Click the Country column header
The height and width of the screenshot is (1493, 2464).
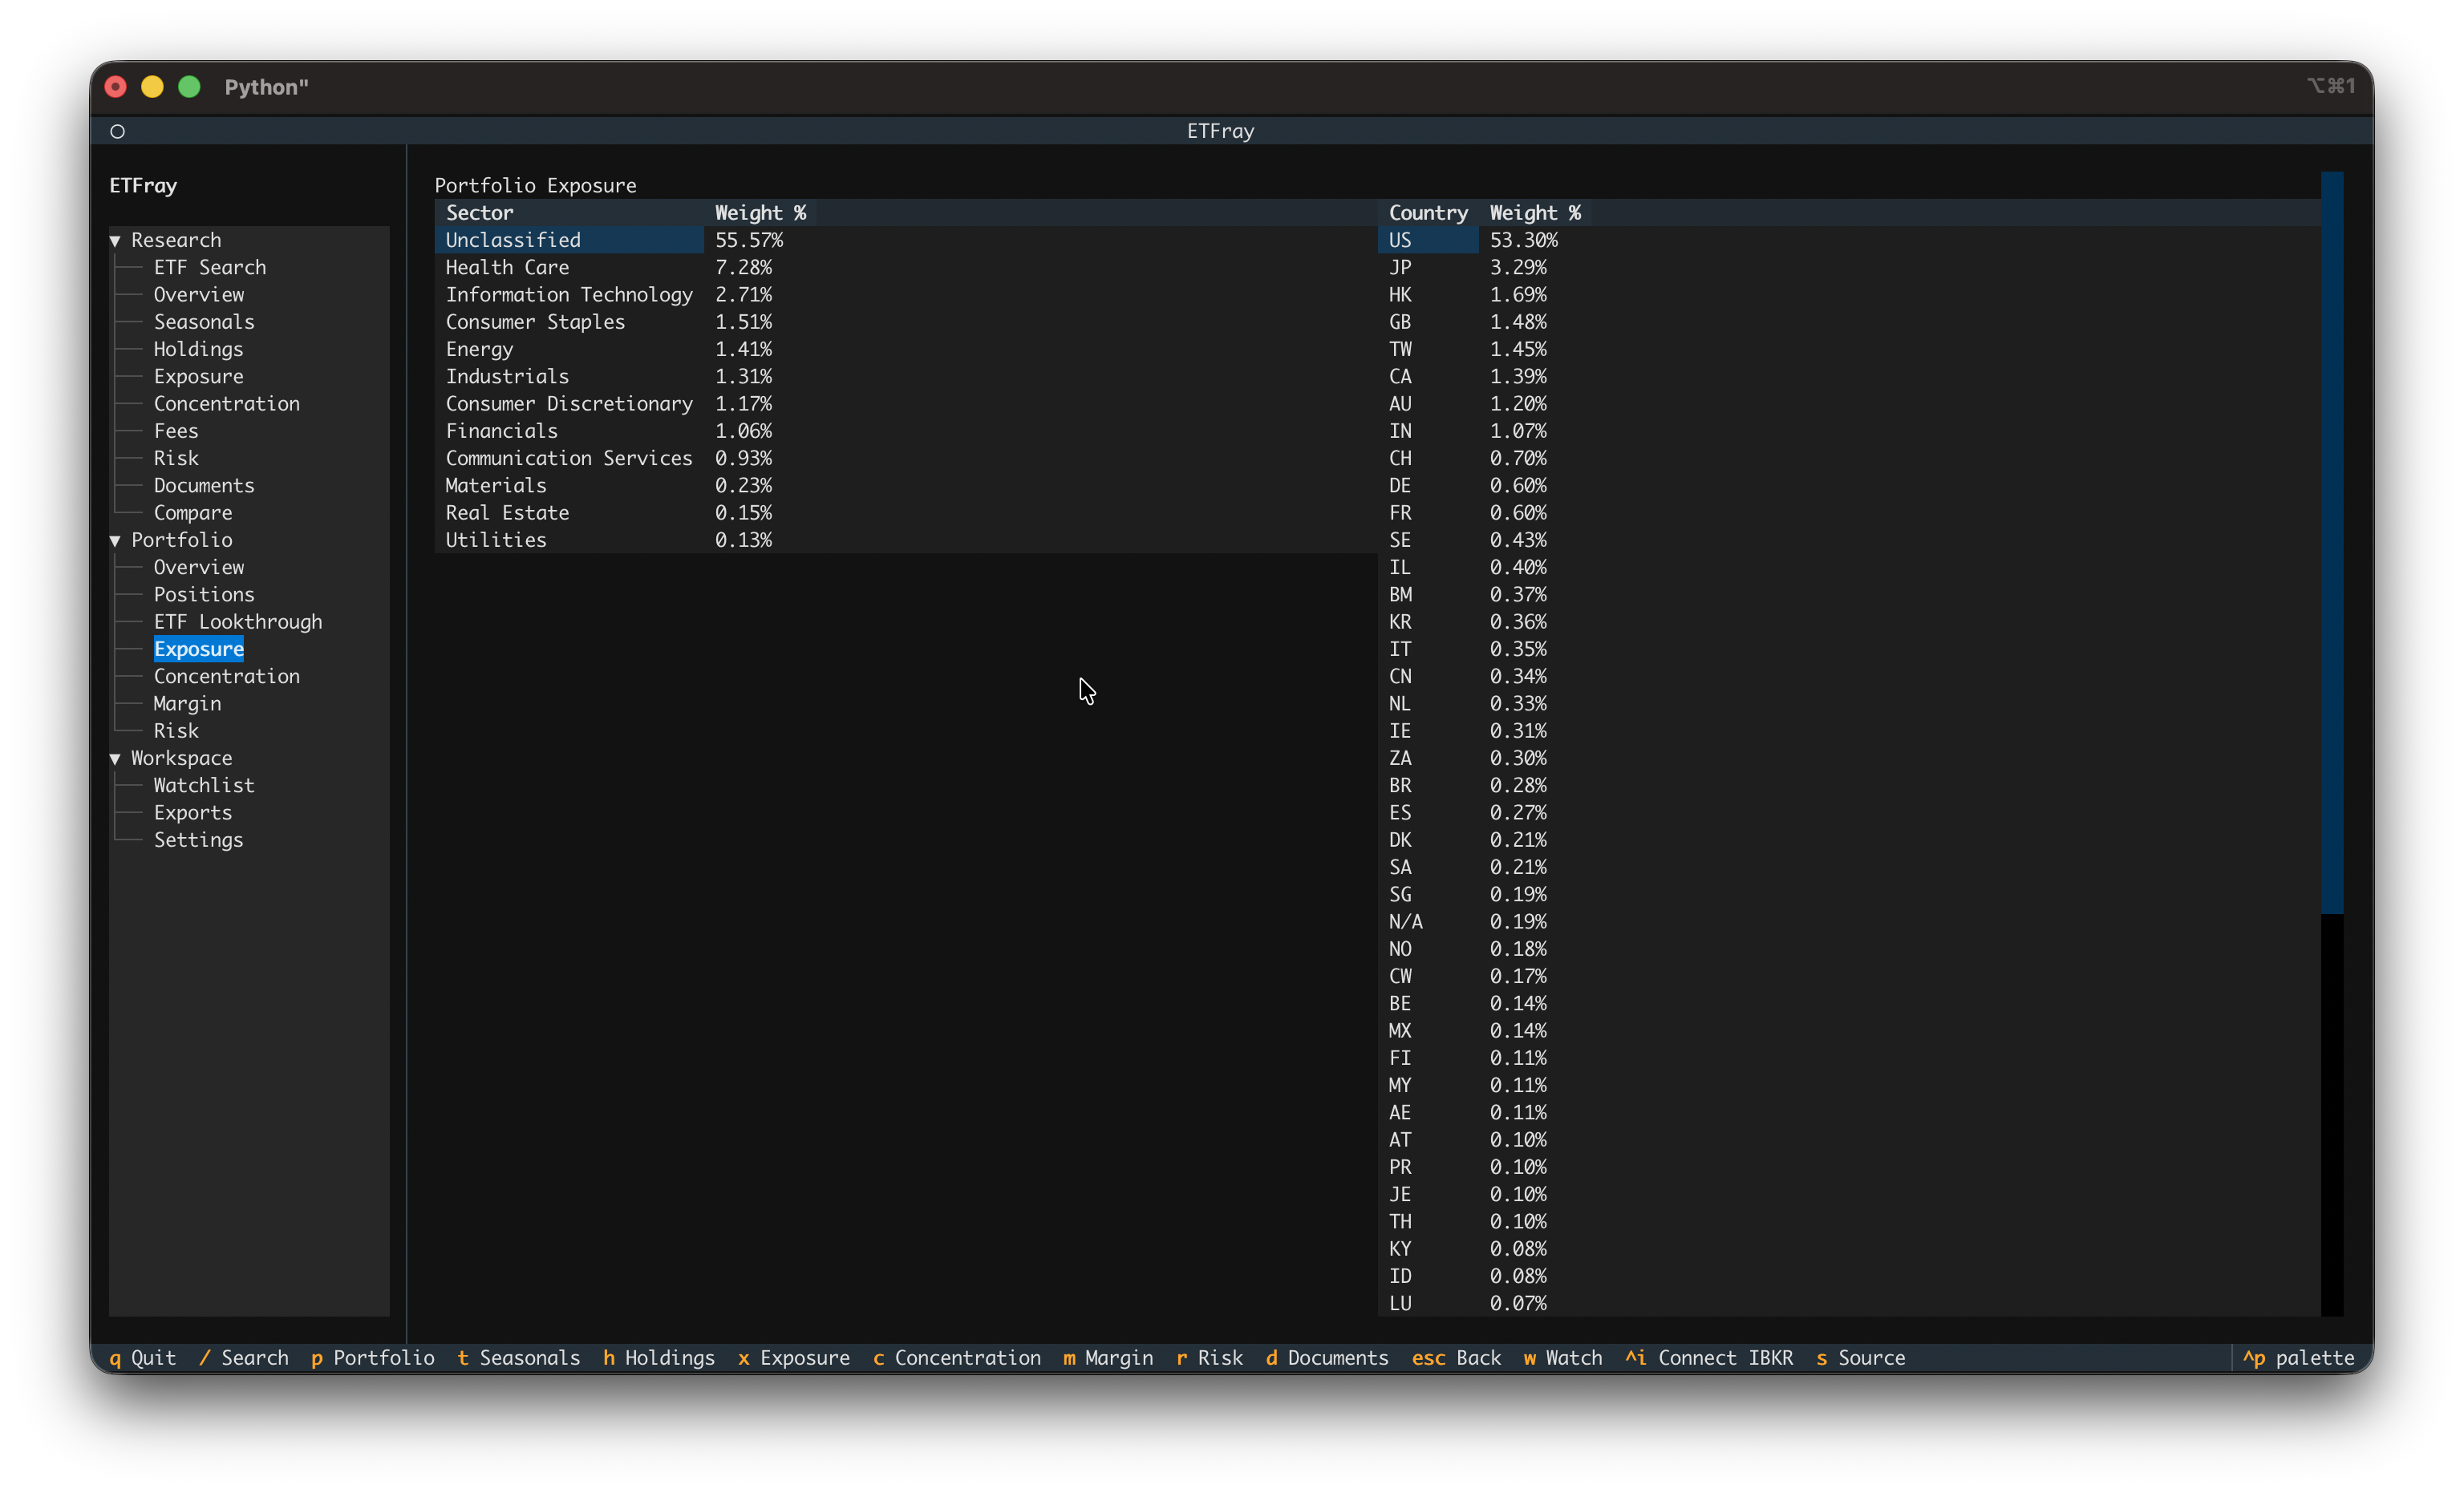pos(1428,213)
